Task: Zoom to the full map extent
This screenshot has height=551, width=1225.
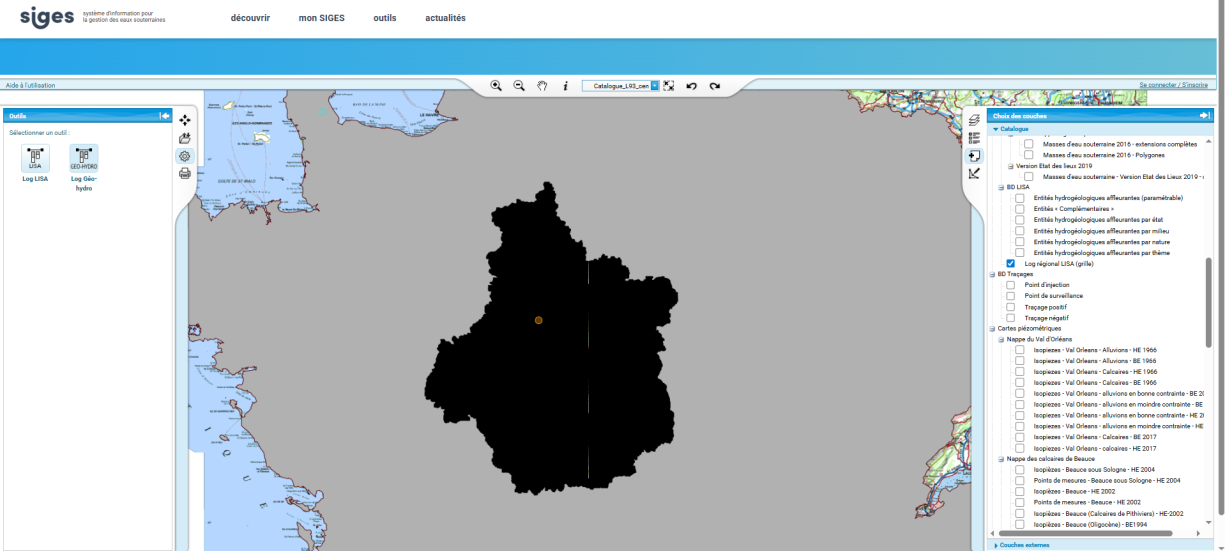Action: 669,86
